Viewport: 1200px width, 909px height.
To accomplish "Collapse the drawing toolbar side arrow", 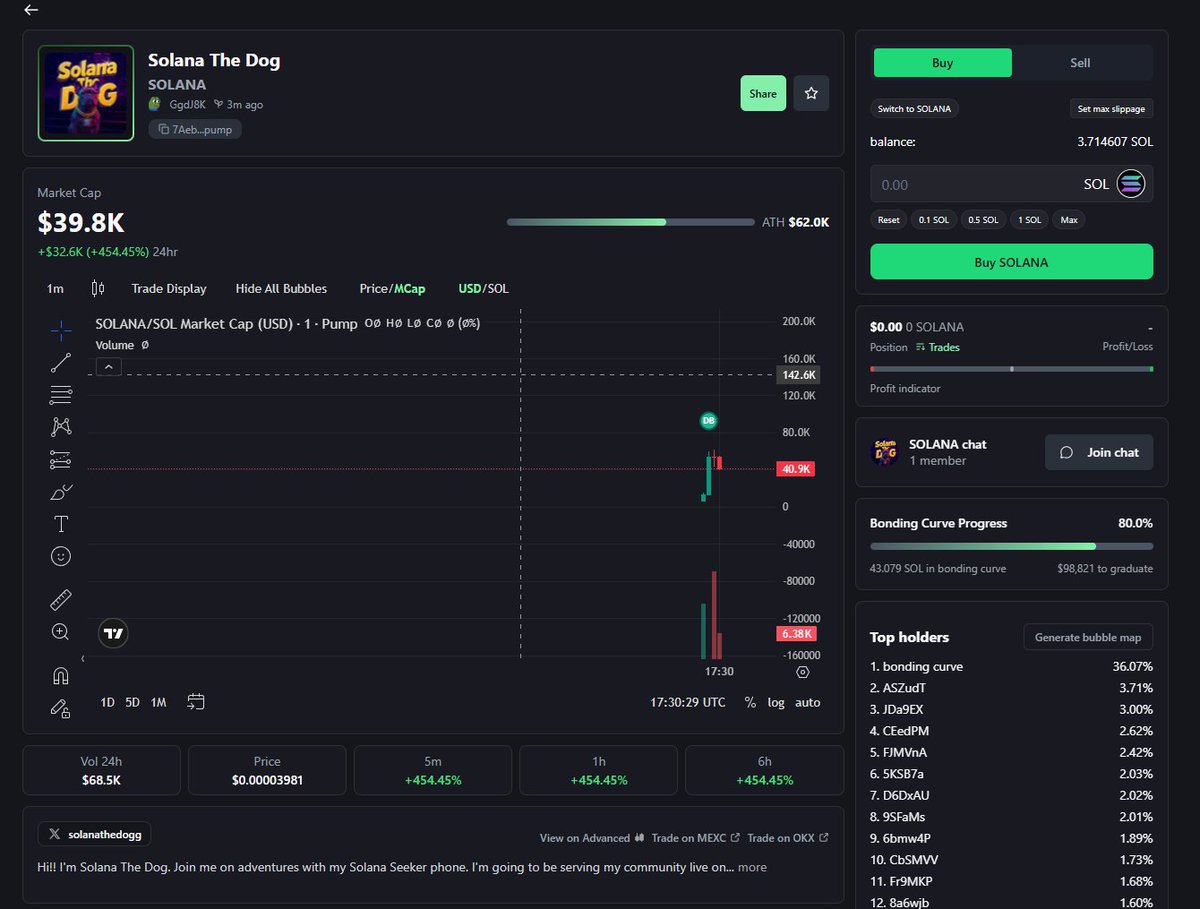I will point(82,659).
